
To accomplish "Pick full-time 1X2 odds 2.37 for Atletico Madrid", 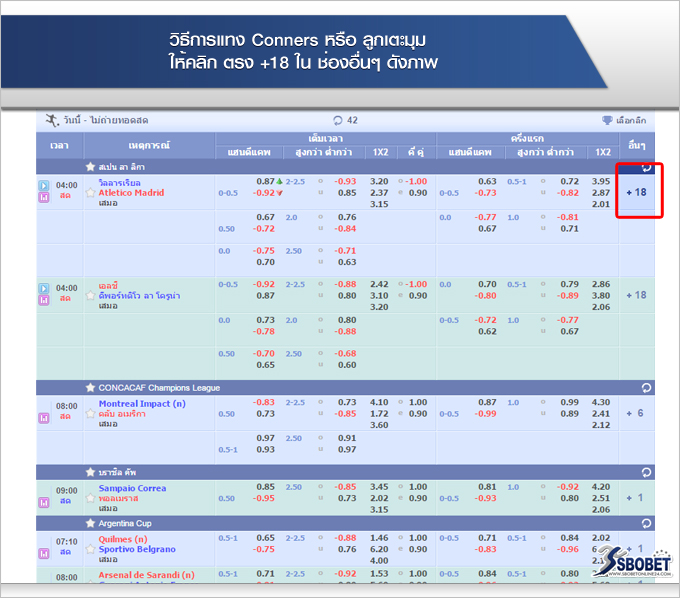I will pos(379,193).
